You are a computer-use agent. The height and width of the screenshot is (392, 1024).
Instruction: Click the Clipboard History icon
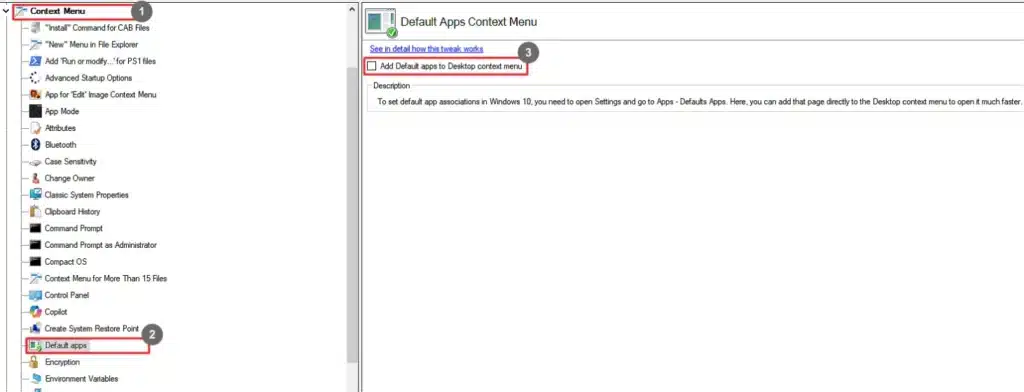pyautogui.click(x=35, y=212)
